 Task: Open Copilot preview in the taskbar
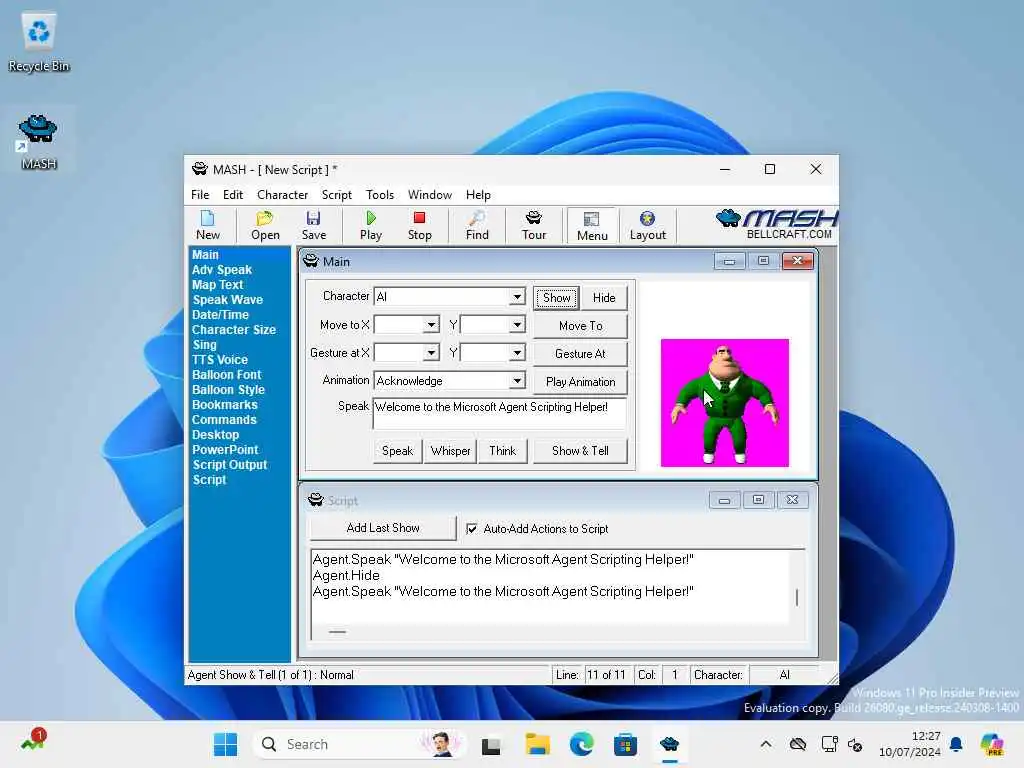tap(991, 744)
